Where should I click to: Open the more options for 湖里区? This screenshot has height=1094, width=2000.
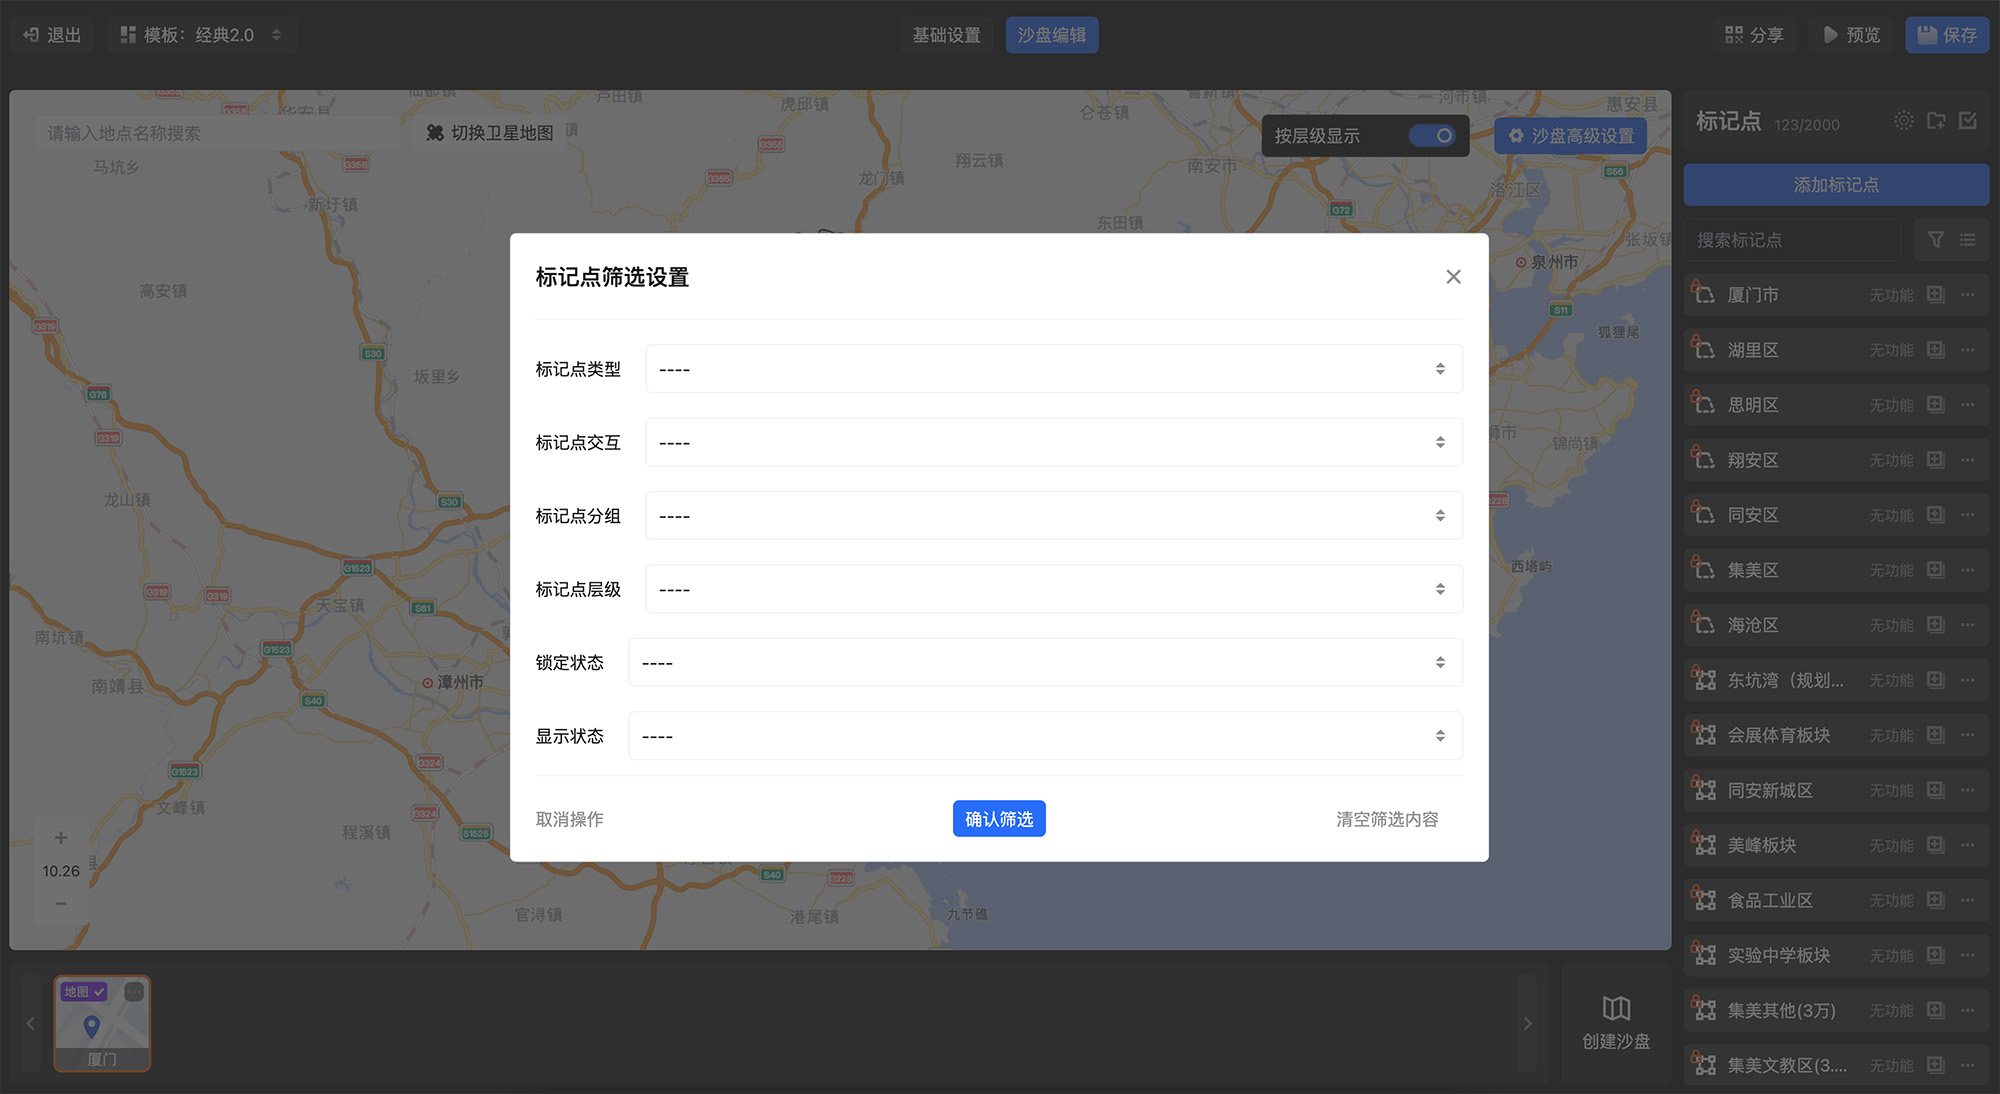(x=1968, y=350)
